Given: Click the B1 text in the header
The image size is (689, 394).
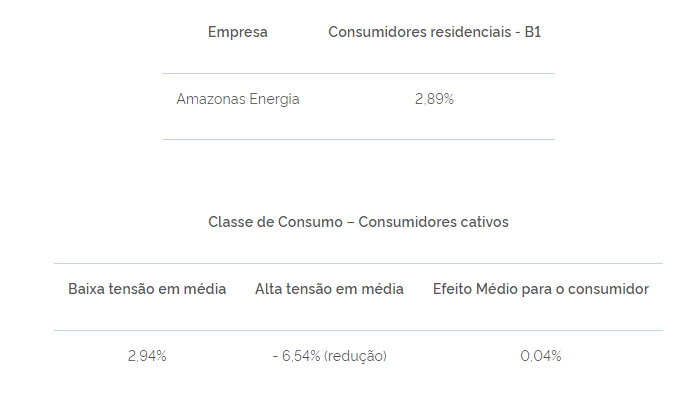Looking at the screenshot, I should 533,32.
